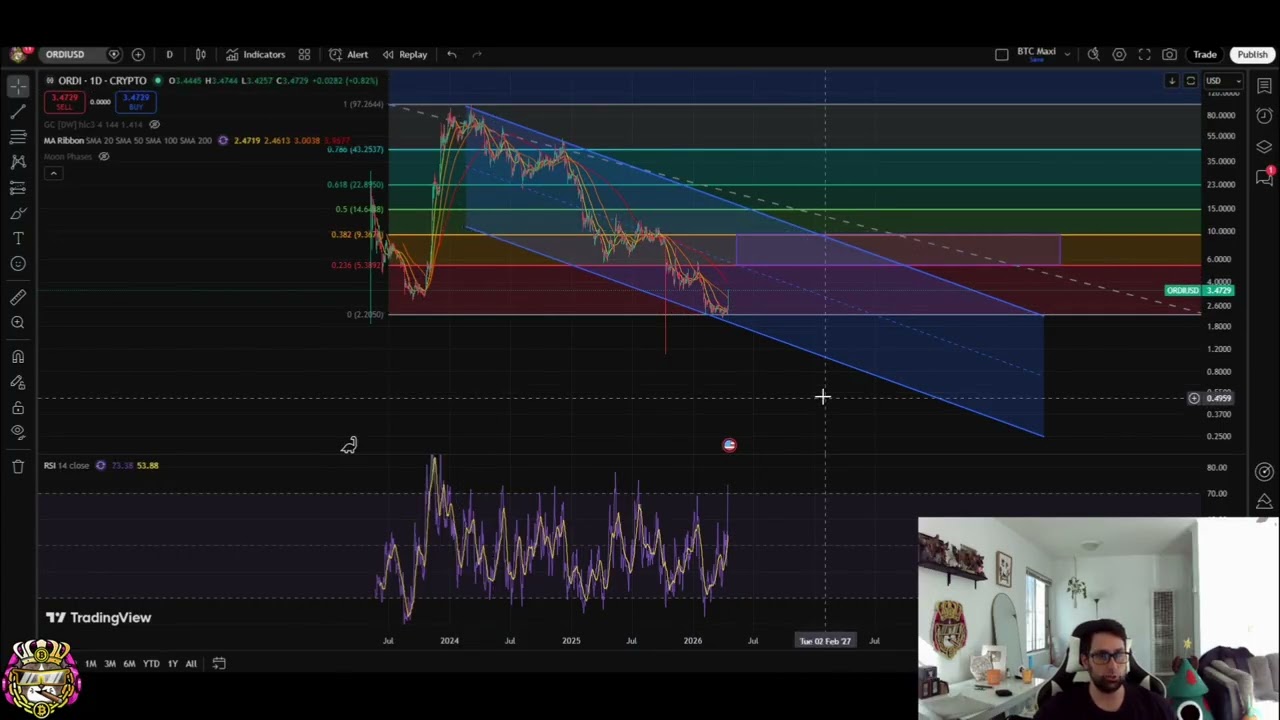Screen dimensions: 1280x720
Task: Open the quick search icon
Action: tap(1094, 54)
